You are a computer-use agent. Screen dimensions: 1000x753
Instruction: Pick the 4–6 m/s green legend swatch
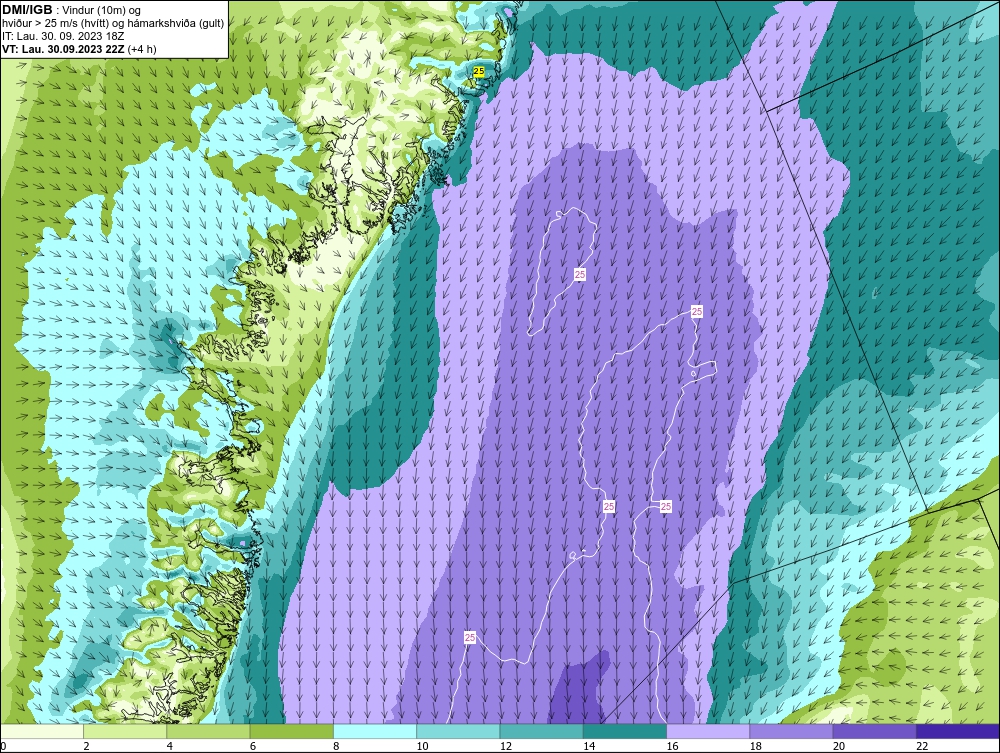pyautogui.click(x=209, y=731)
